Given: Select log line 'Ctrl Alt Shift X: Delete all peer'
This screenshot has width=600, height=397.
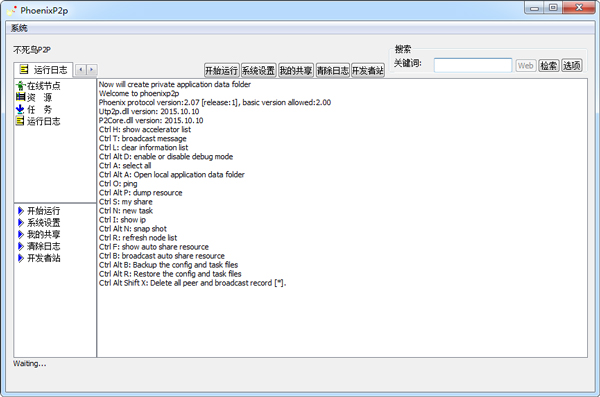Looking at the screenshot, I should (x=192, y=283).
